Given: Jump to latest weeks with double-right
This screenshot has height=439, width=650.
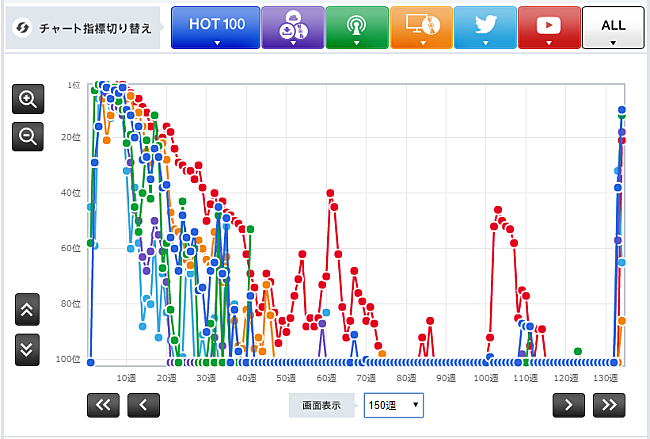Looking at the screenshot, I should click(609, 405).
